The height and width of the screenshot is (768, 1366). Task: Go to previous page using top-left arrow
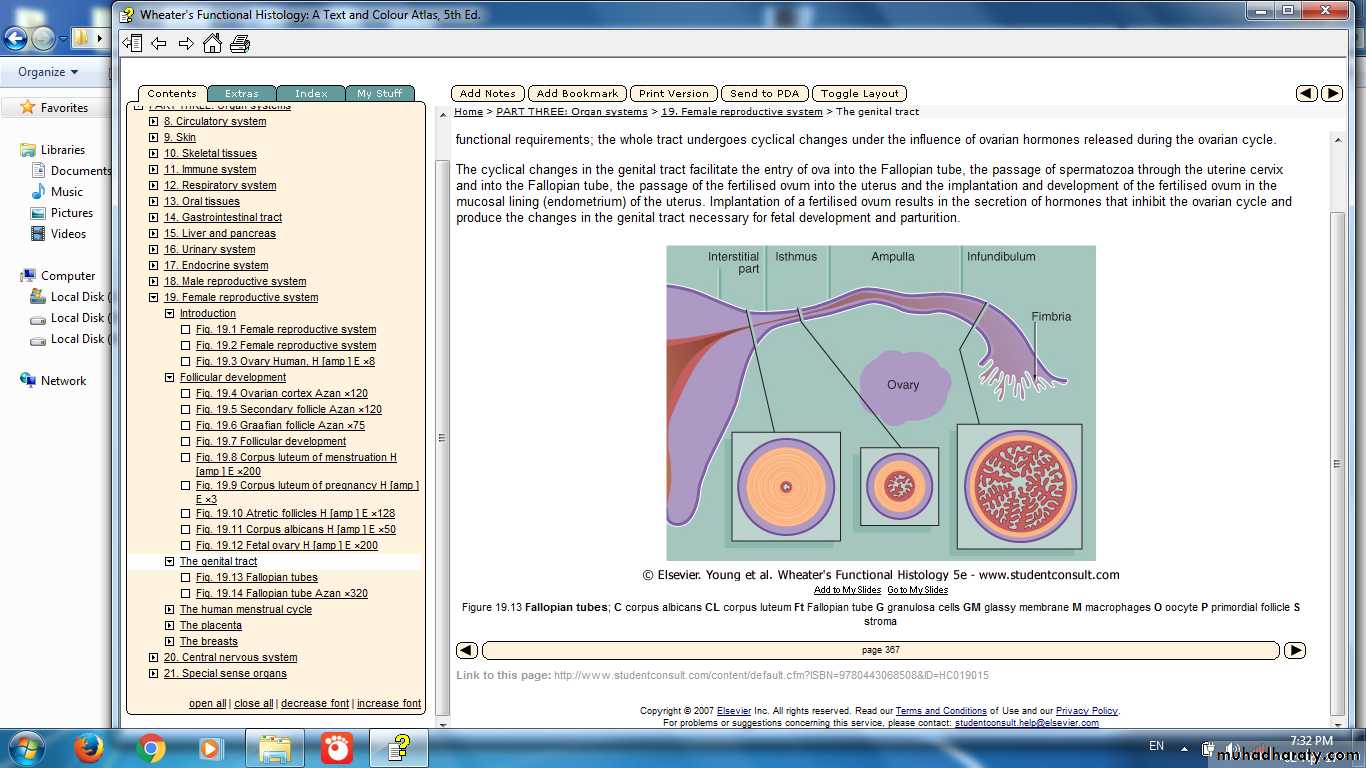coord(1306,93)
